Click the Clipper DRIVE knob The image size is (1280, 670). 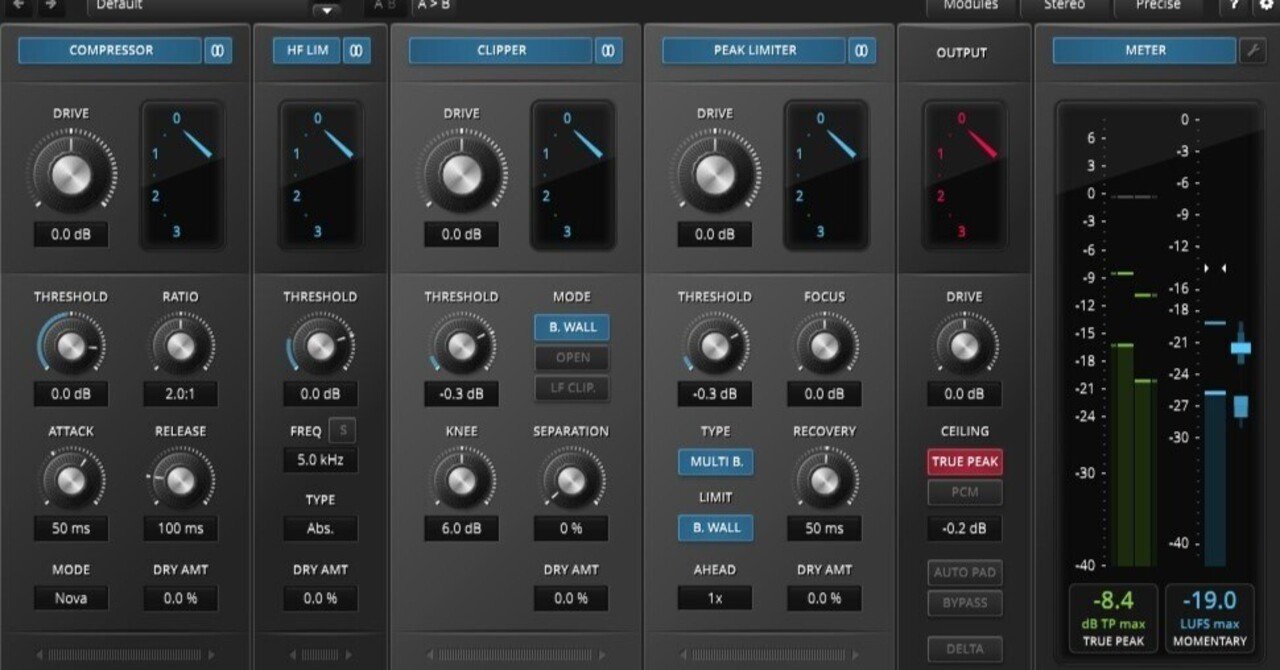tap(461, 173)
